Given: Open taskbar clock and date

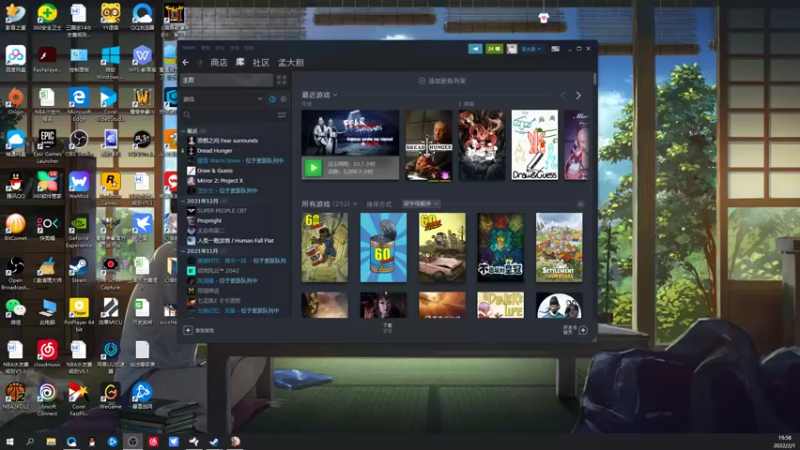Looking at the screenshot, I should [x=785, y=442].
